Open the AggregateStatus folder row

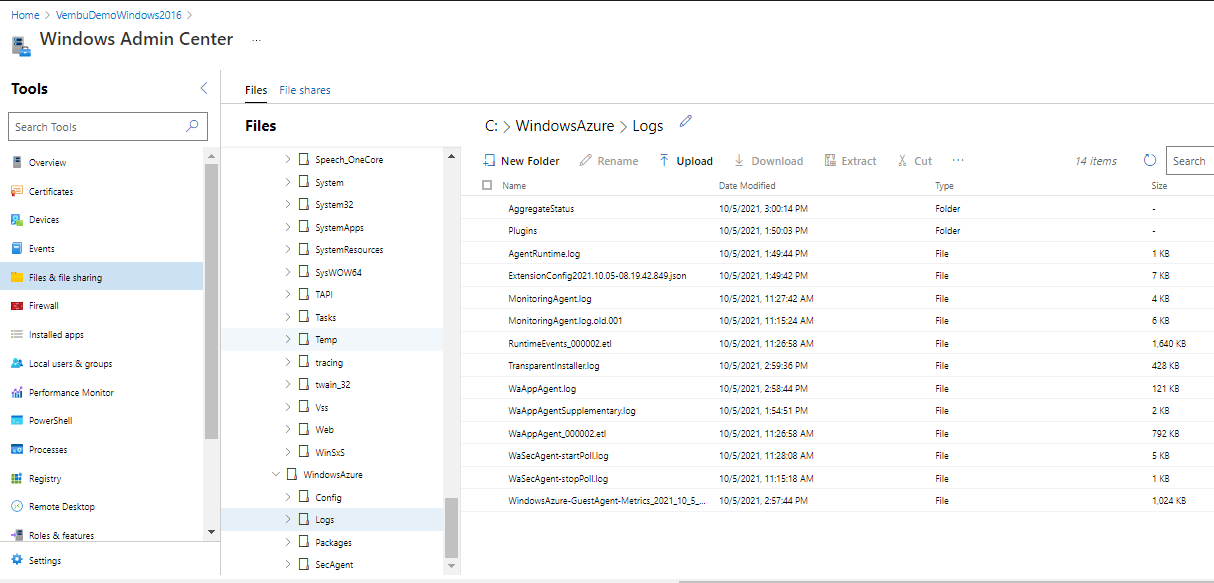coord(837,209)
